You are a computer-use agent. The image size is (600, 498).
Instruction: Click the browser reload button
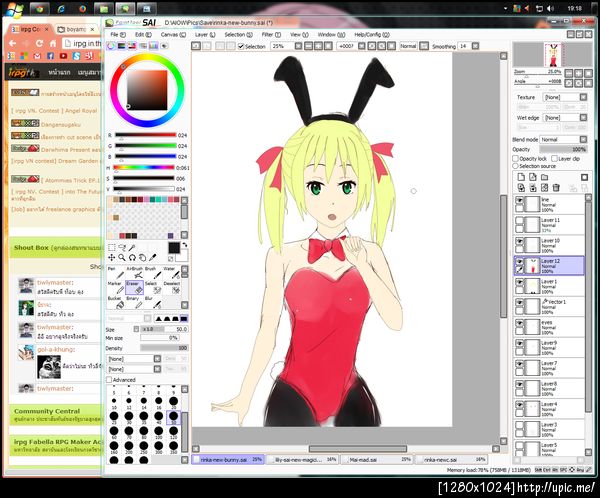[39, 43]
